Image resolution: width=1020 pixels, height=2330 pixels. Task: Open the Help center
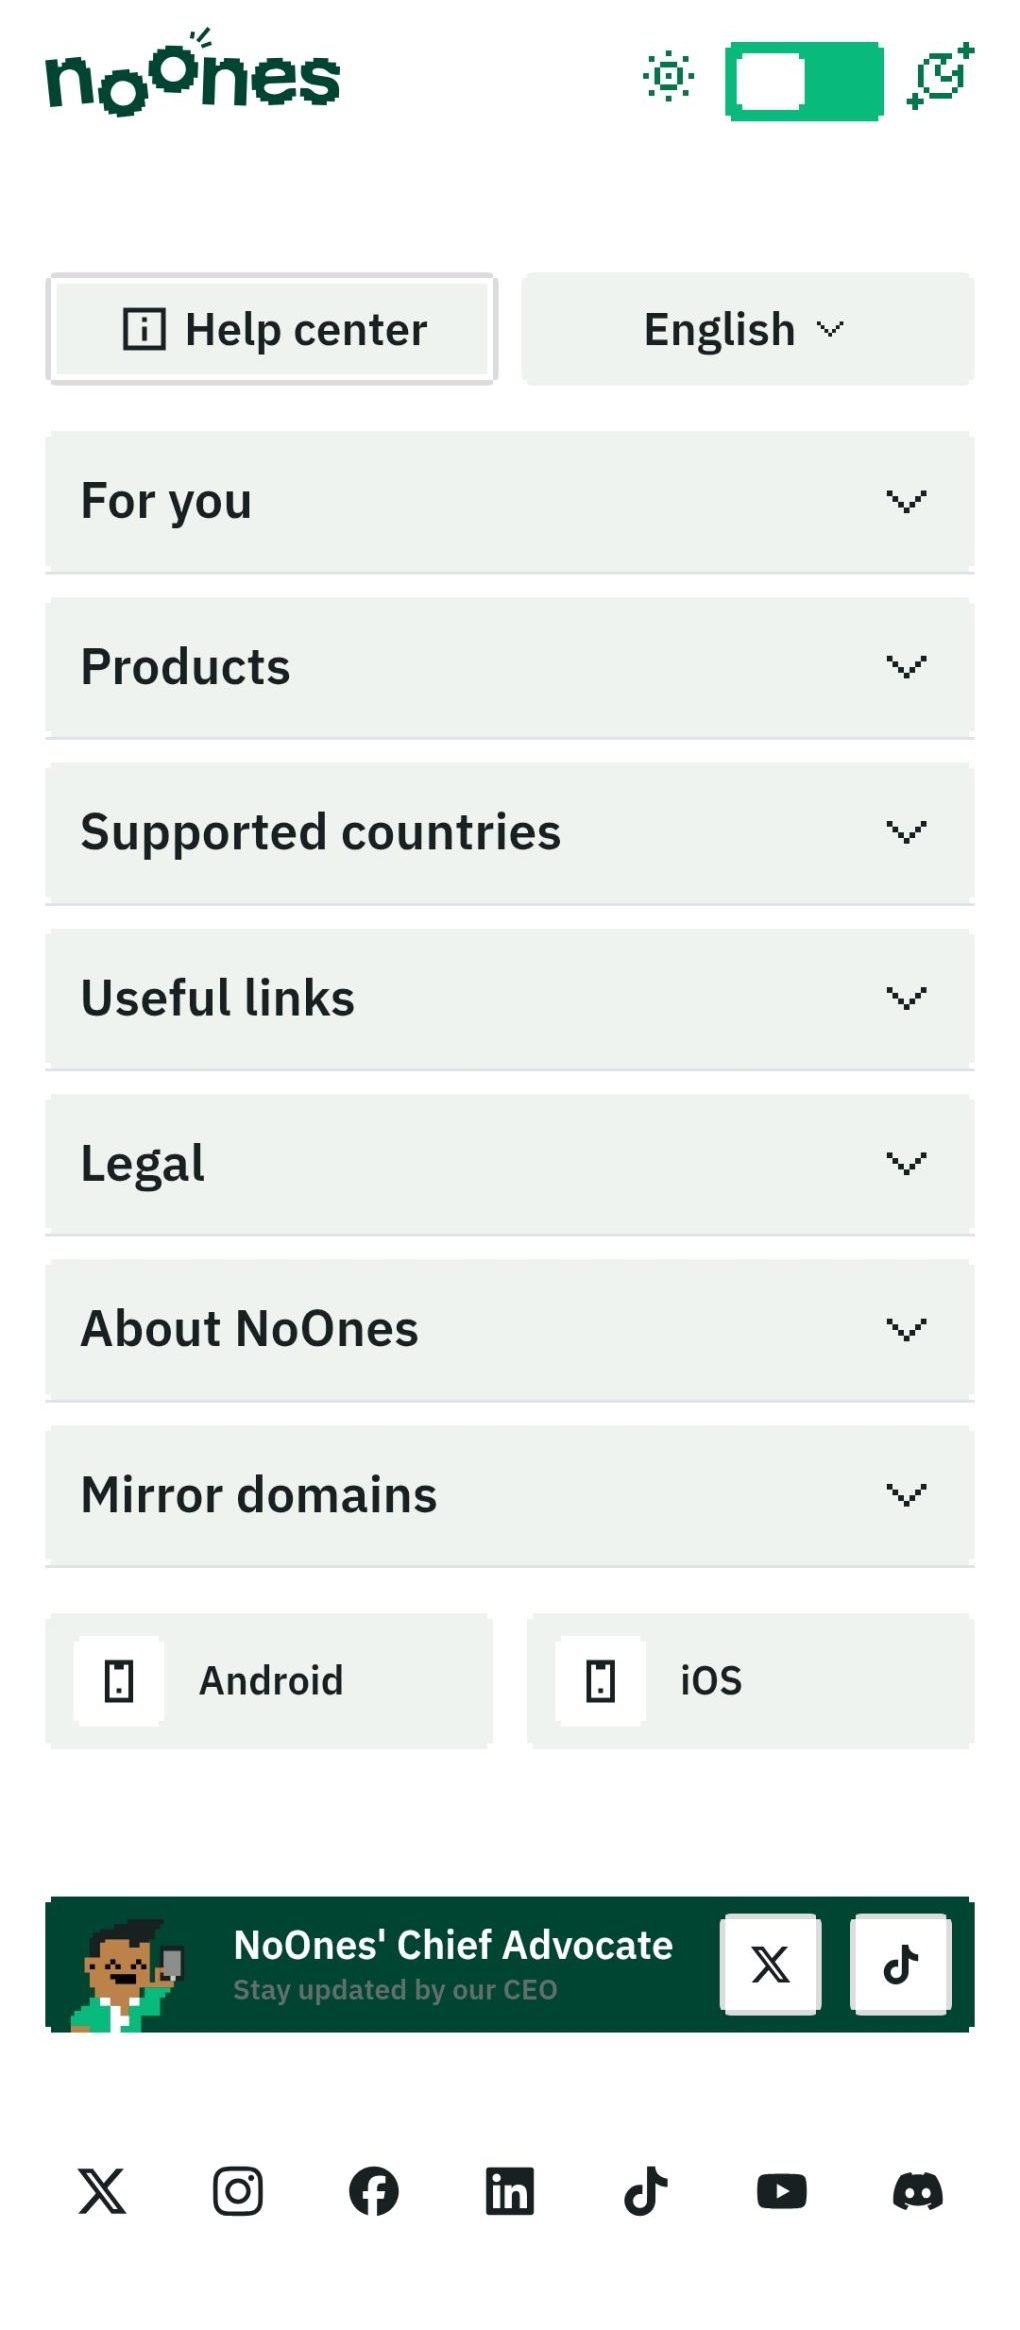[x=272, y=329]
